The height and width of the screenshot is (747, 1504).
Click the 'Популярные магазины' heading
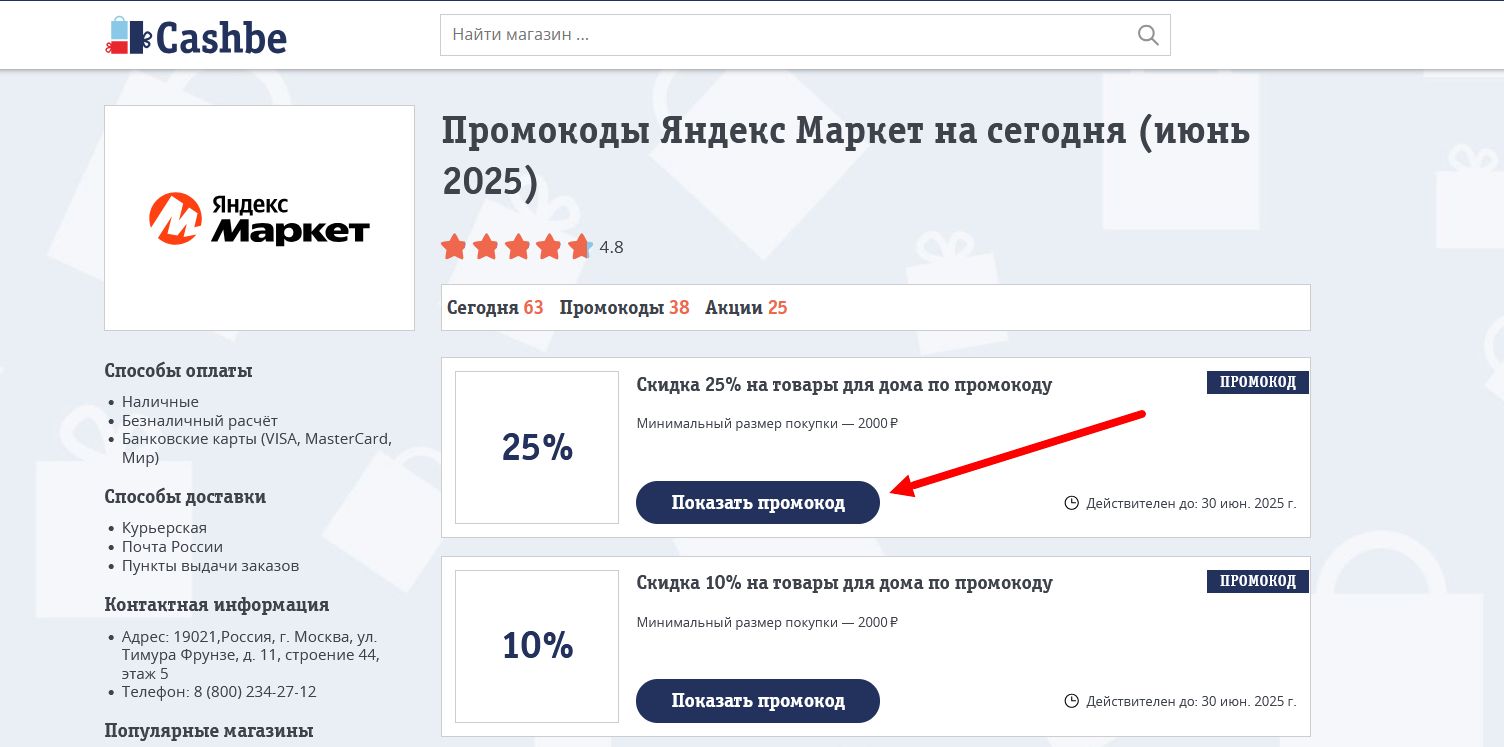tap(209, 731)
